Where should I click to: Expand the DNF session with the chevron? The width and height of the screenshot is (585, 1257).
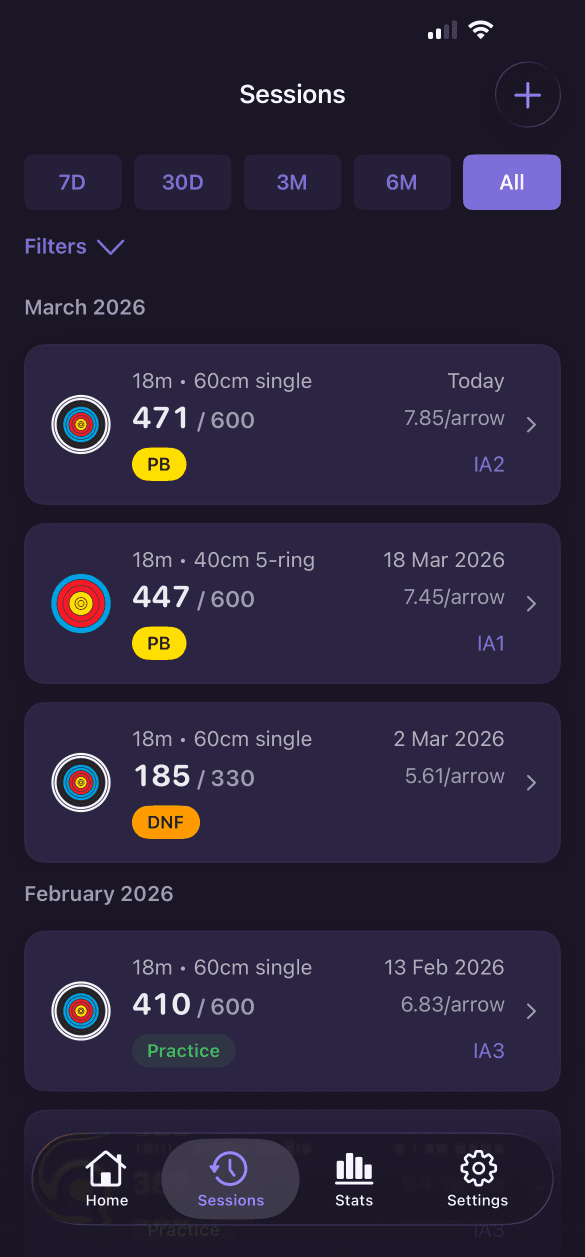(x=531, y=782)
